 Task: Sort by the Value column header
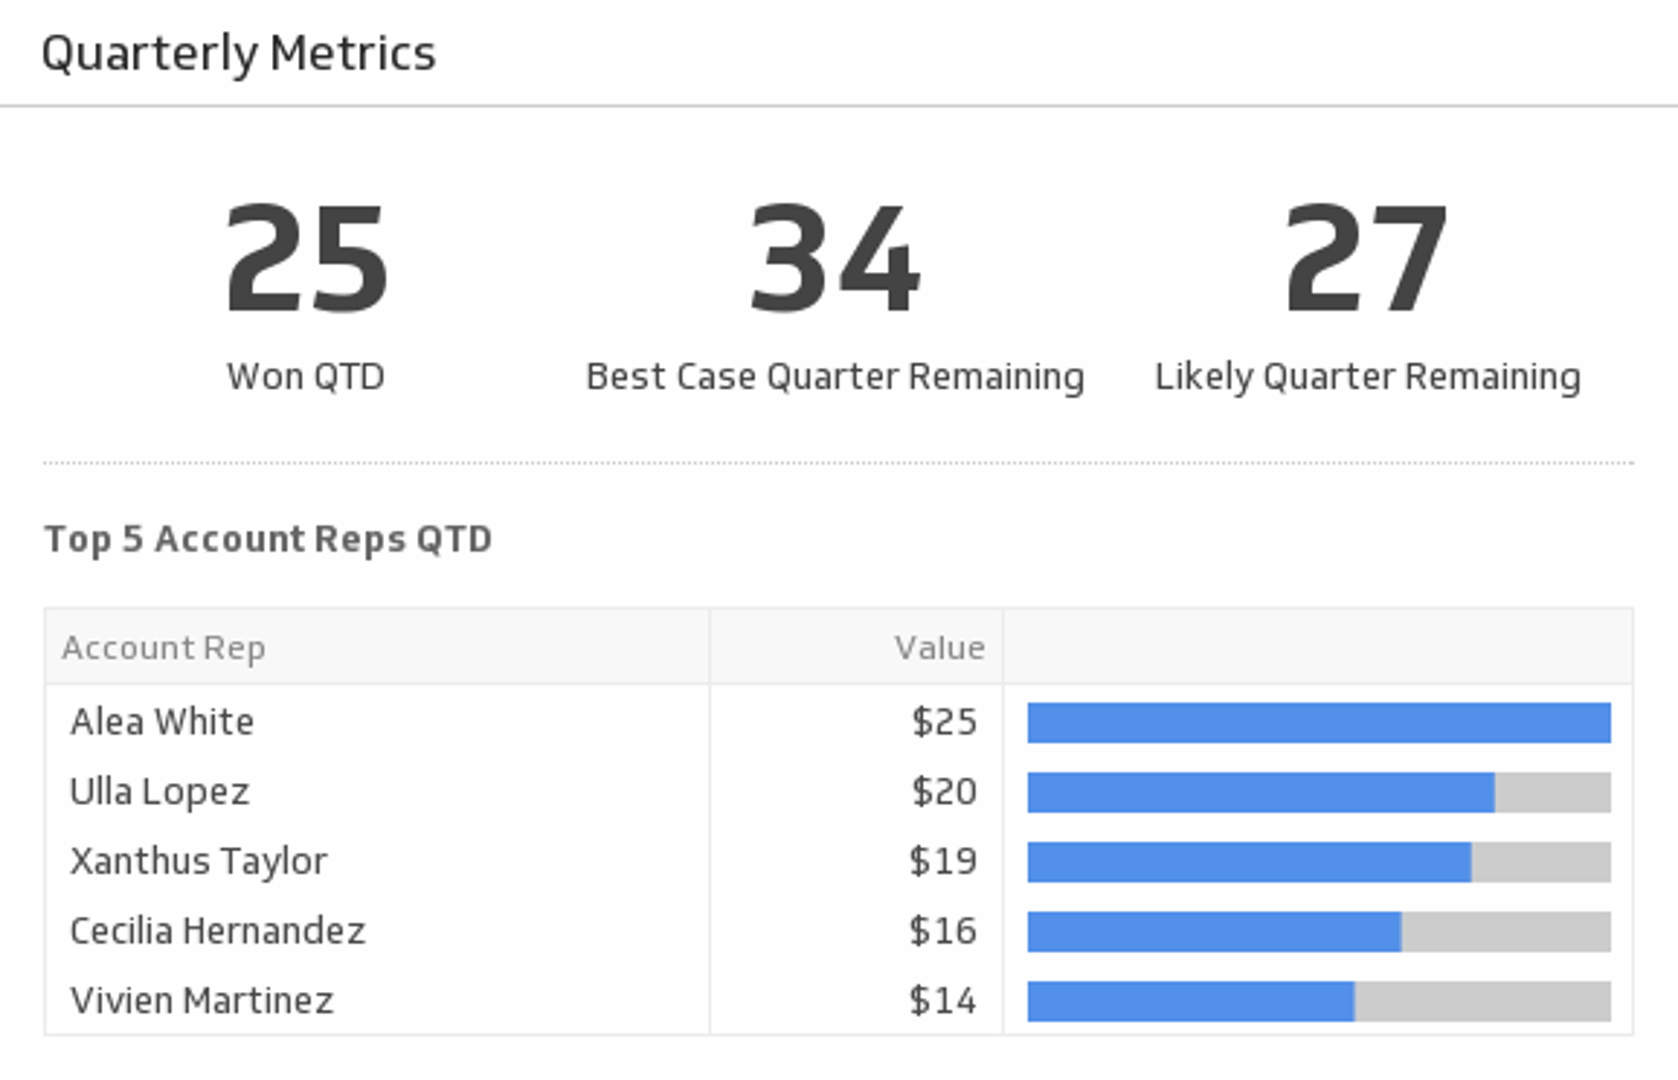[939, 648]
